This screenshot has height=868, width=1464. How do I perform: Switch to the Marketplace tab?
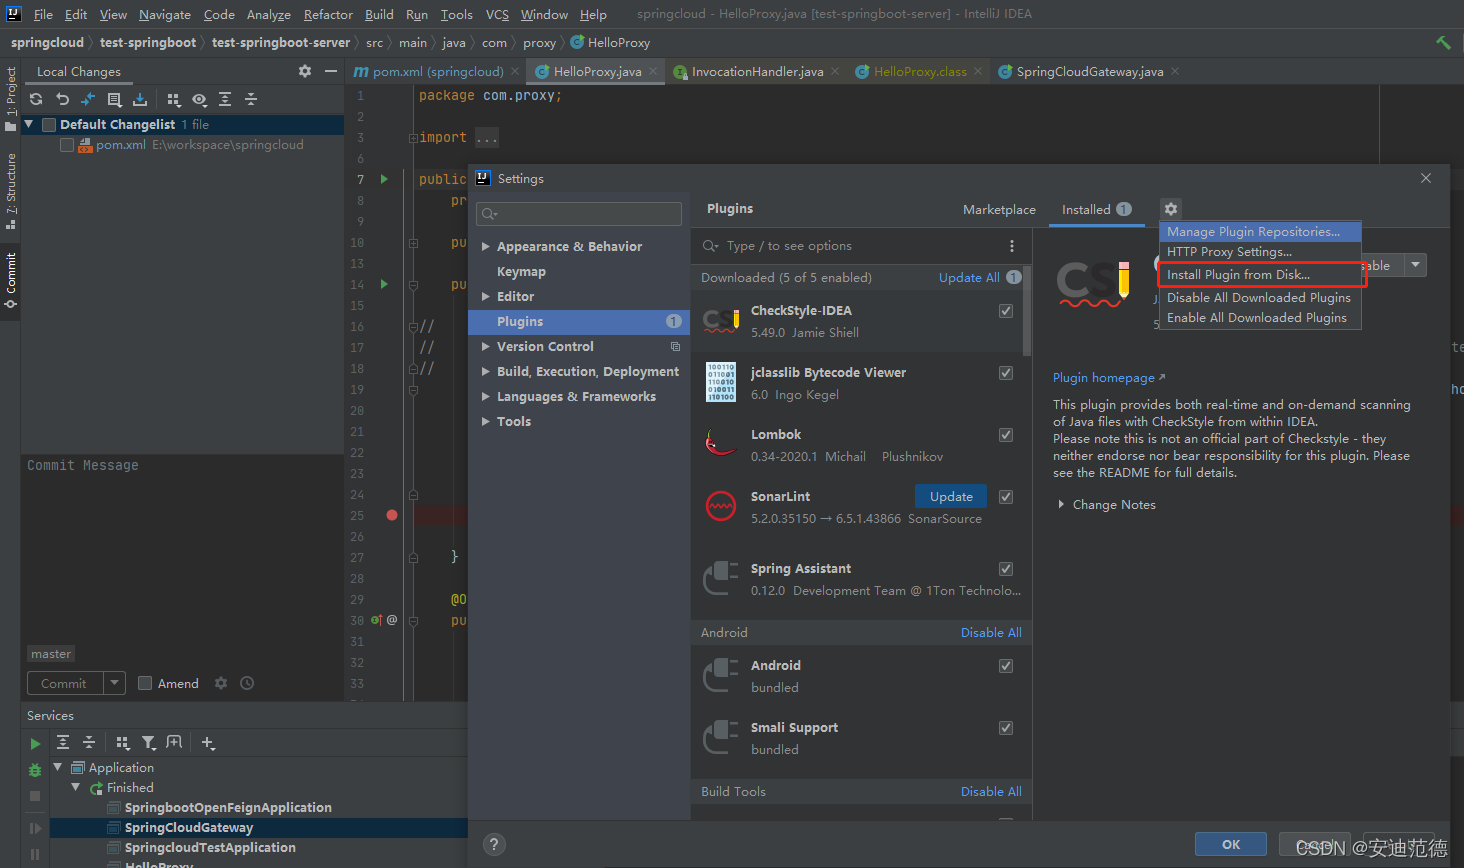tap(999, 209)
